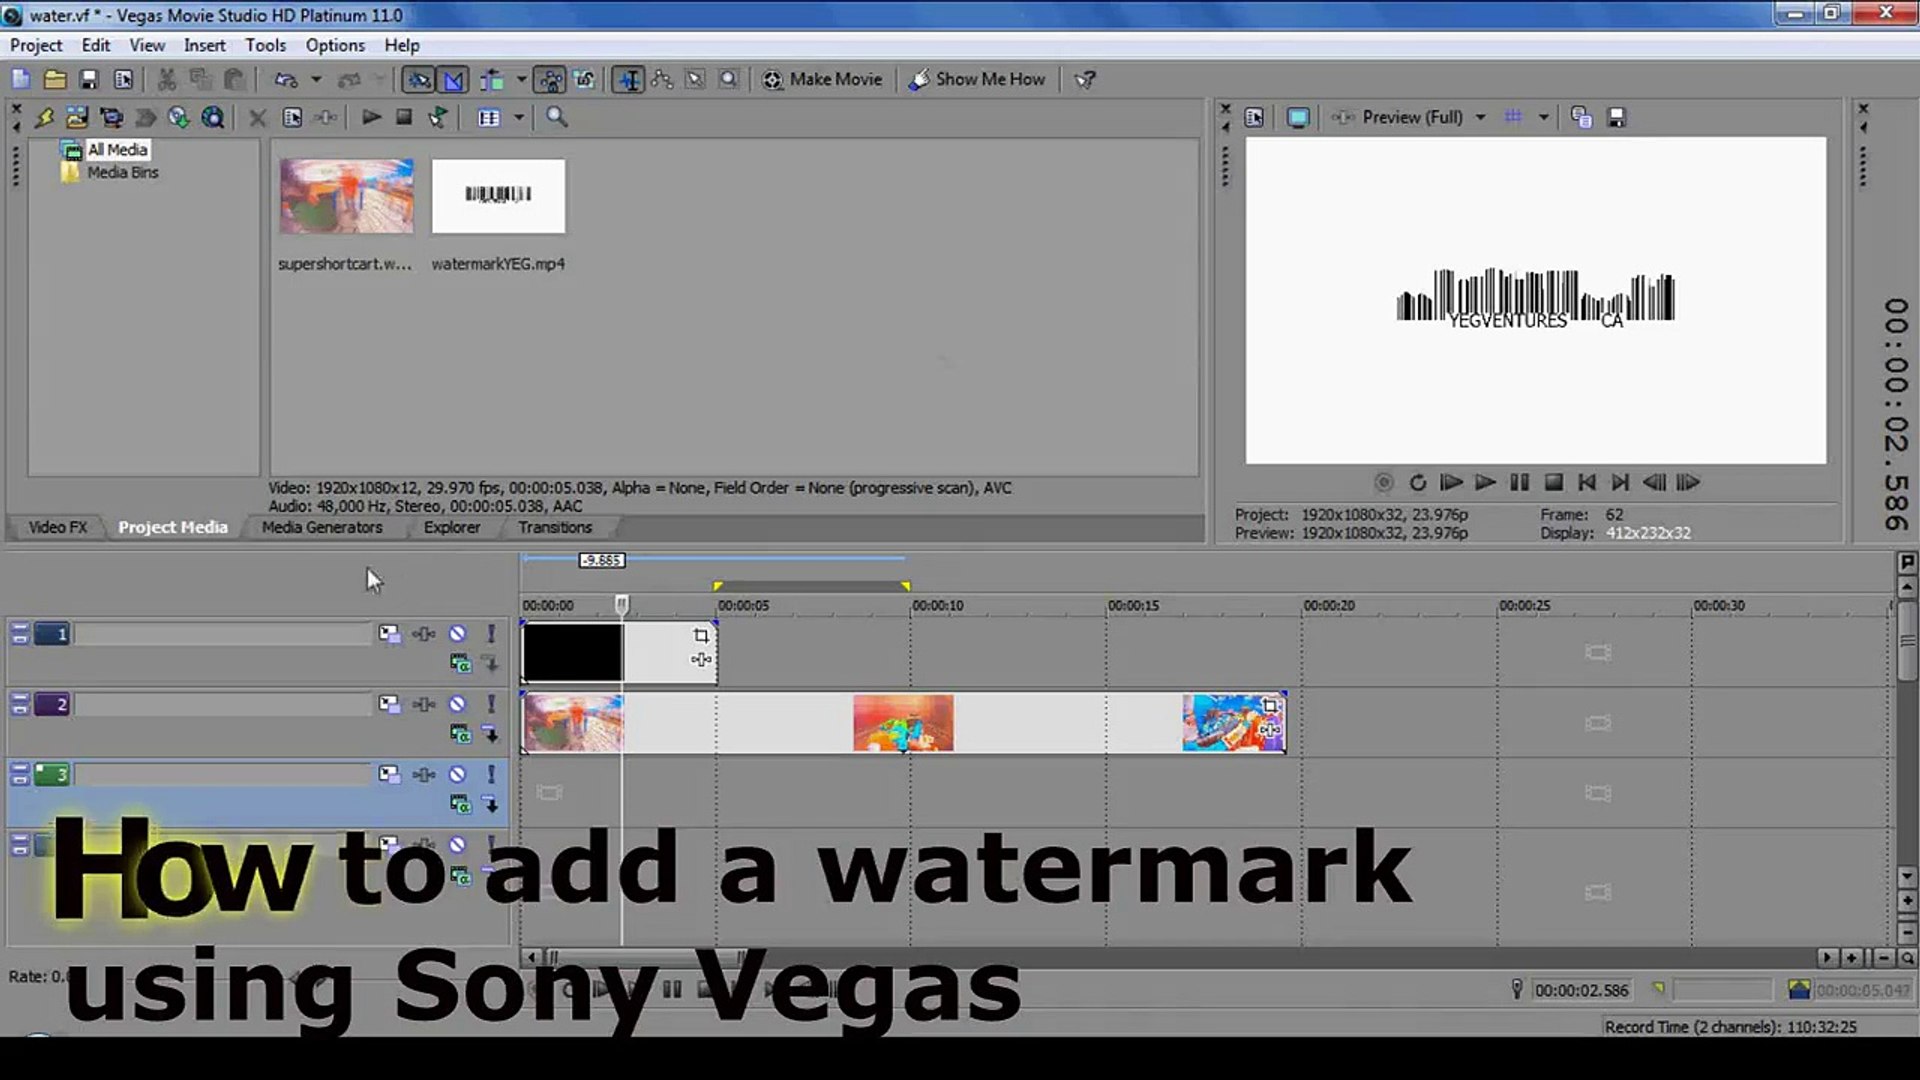This screenshot has height=1080, width=1920.
Task: Click the Cut scissors icon
Action: click(x=167, y=79)
